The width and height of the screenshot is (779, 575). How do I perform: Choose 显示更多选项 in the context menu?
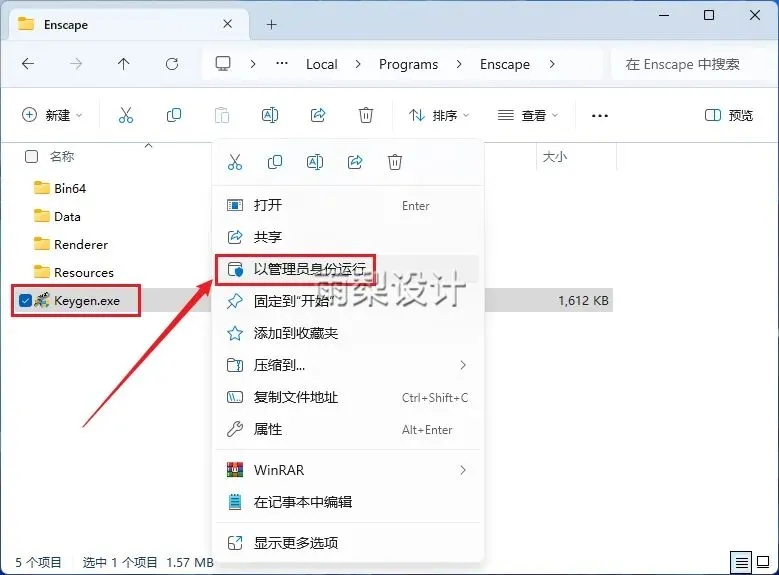(x=347, y=543)
